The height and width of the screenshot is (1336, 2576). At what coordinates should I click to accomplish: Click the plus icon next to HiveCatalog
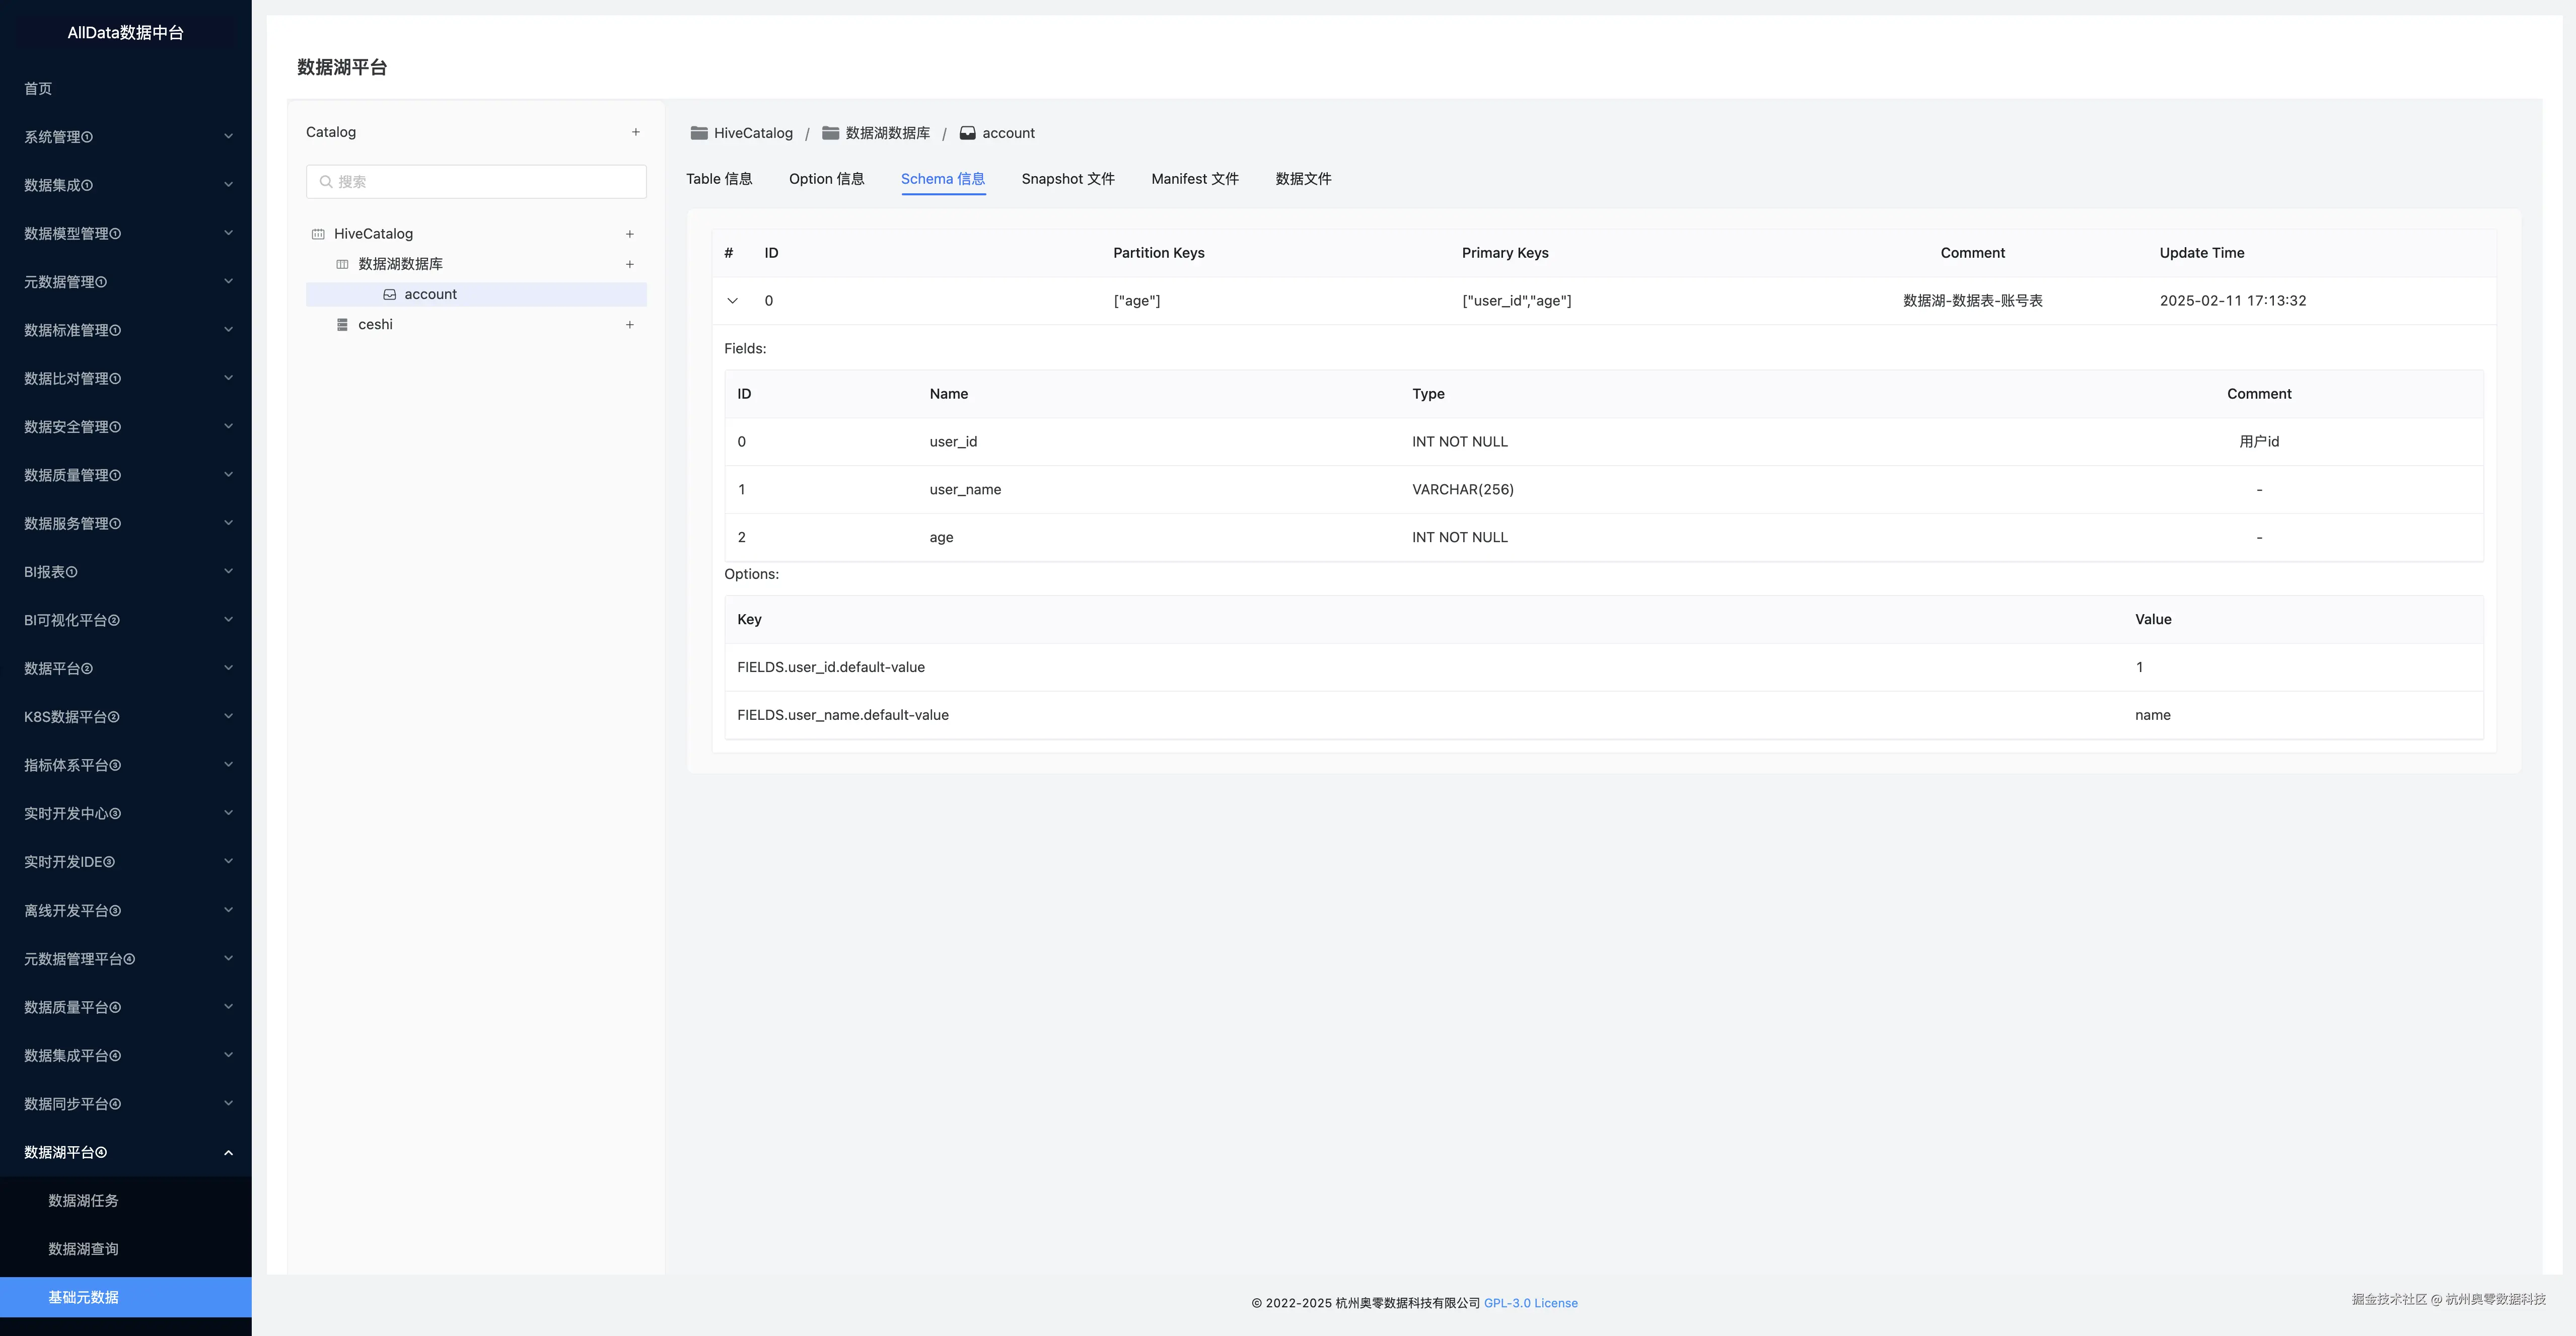pos(630,234)
